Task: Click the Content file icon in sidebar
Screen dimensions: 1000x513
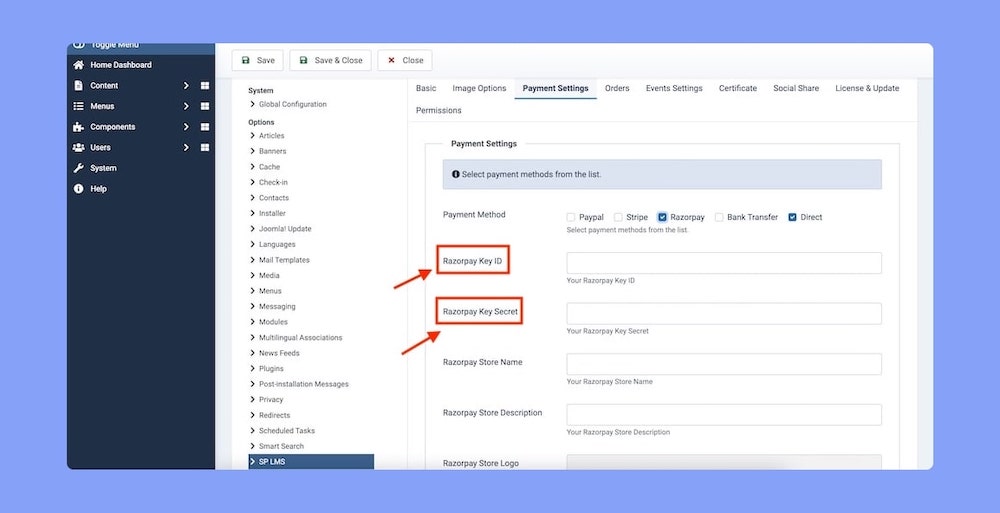Action: click(x=79, y=86)
